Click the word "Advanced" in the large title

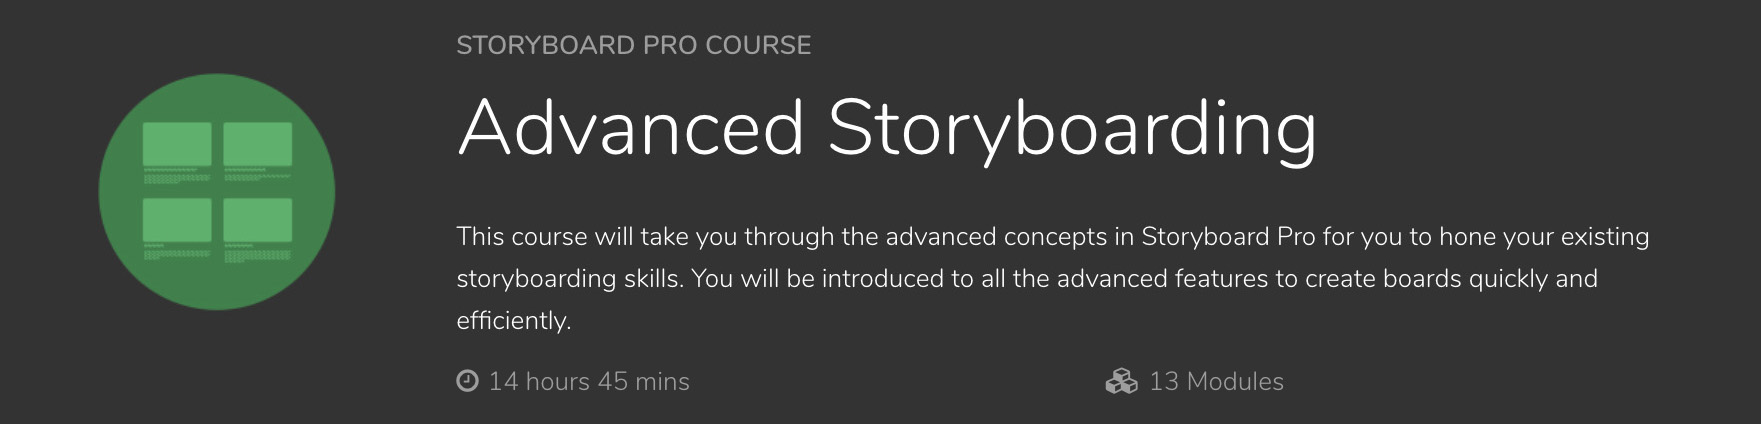[x=630, y=128]
